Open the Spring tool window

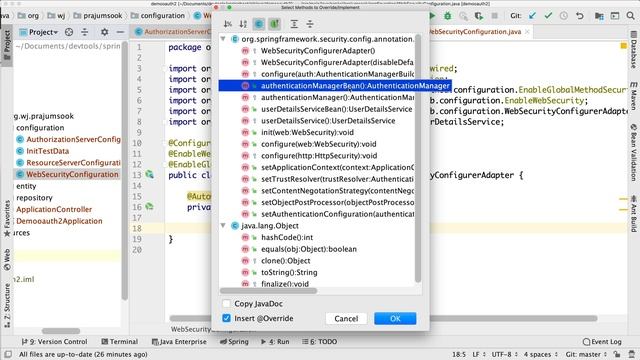tap(234, 342)
